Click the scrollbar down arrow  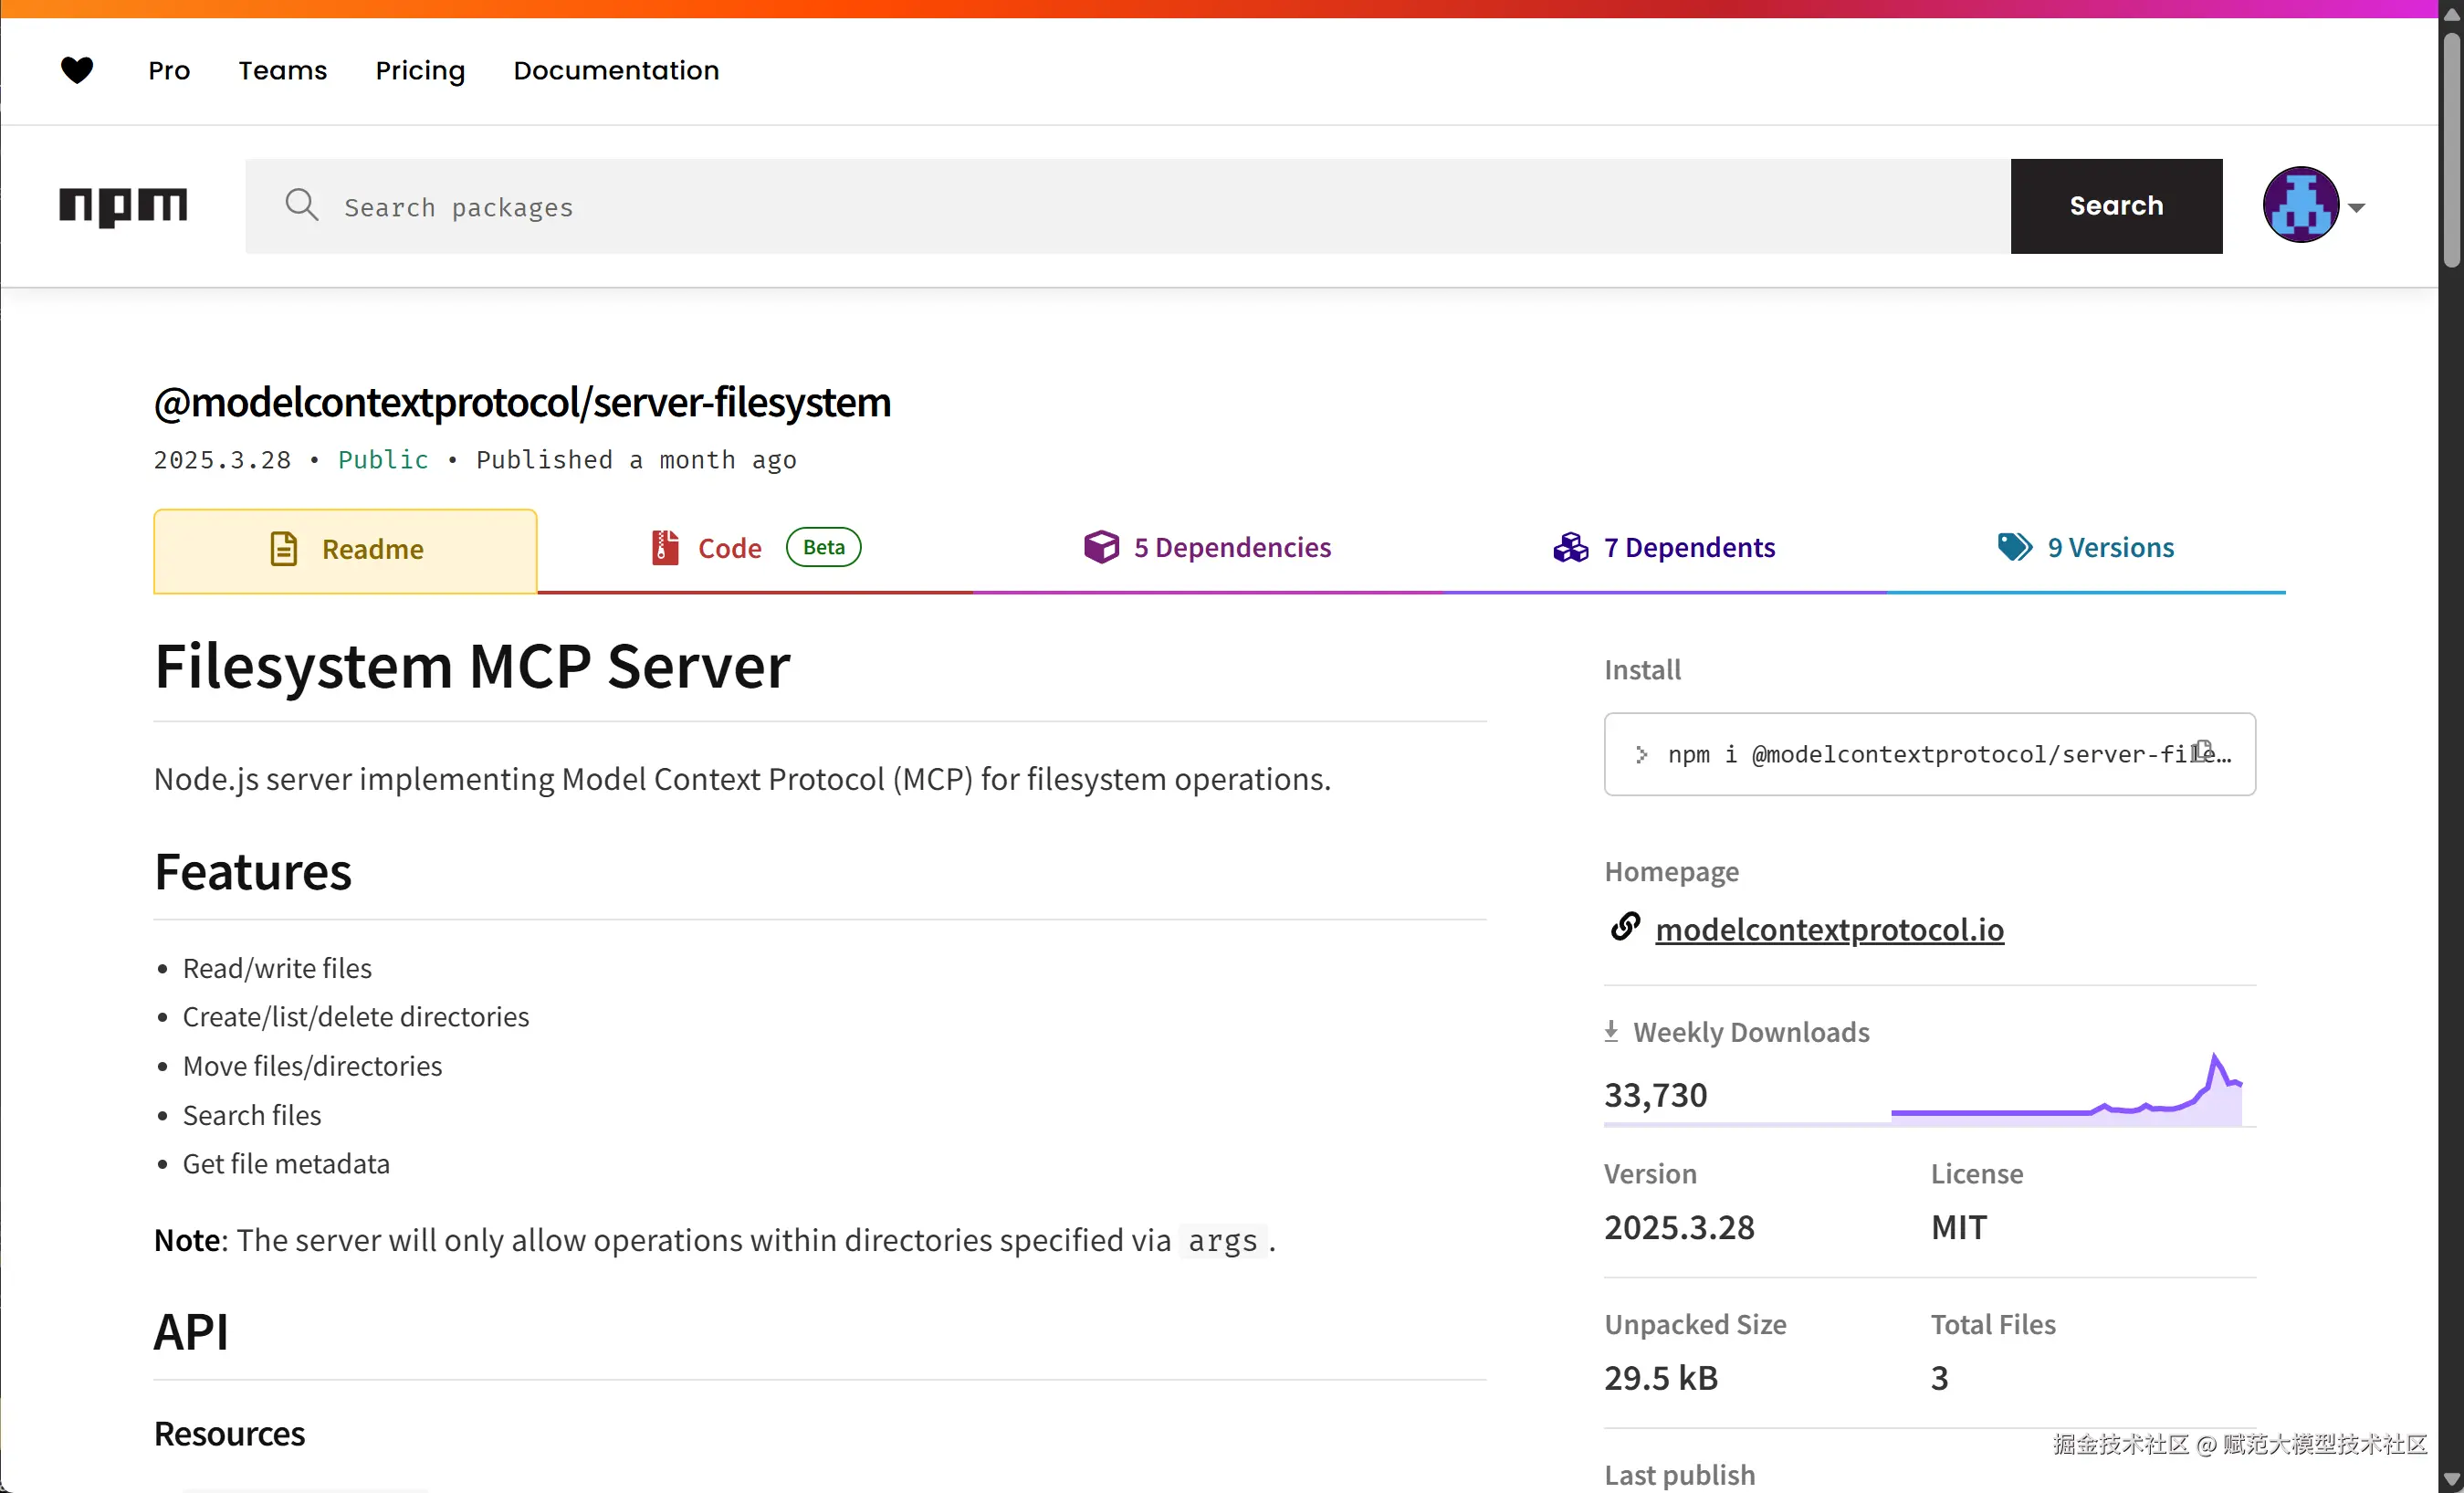click(2450, 1479)
